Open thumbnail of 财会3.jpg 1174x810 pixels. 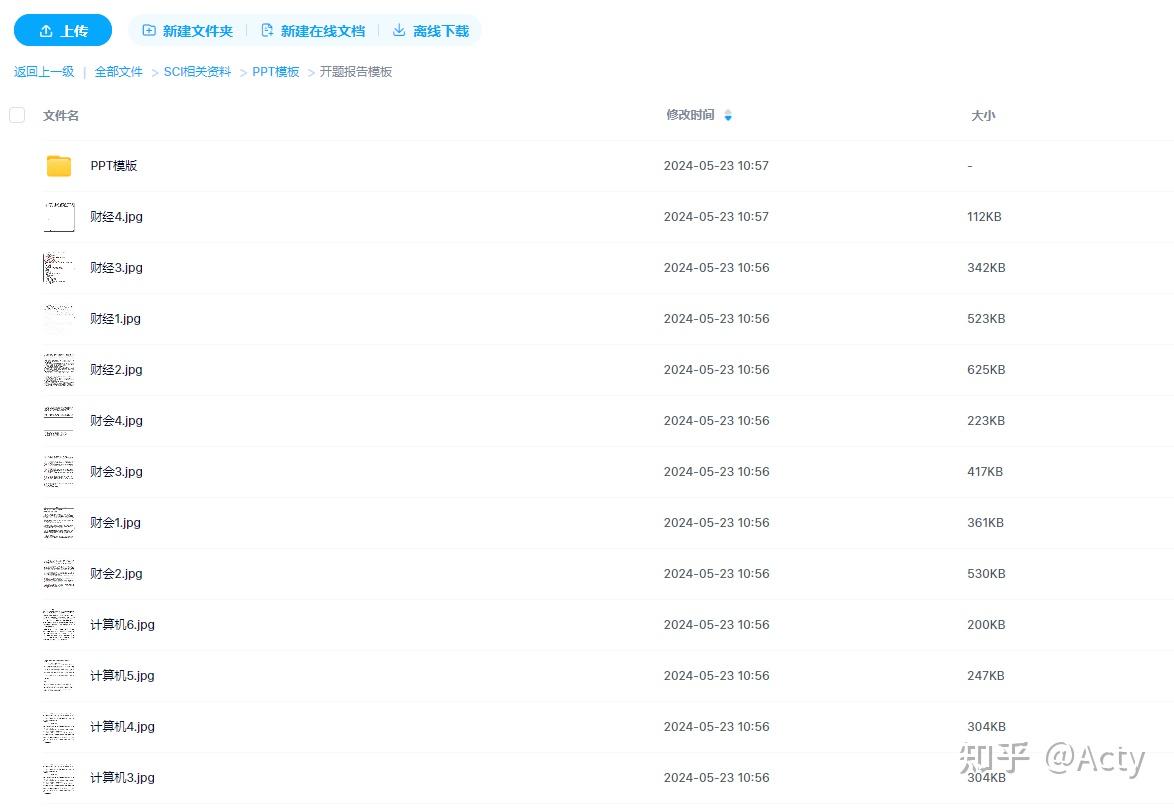click(59, 472)
